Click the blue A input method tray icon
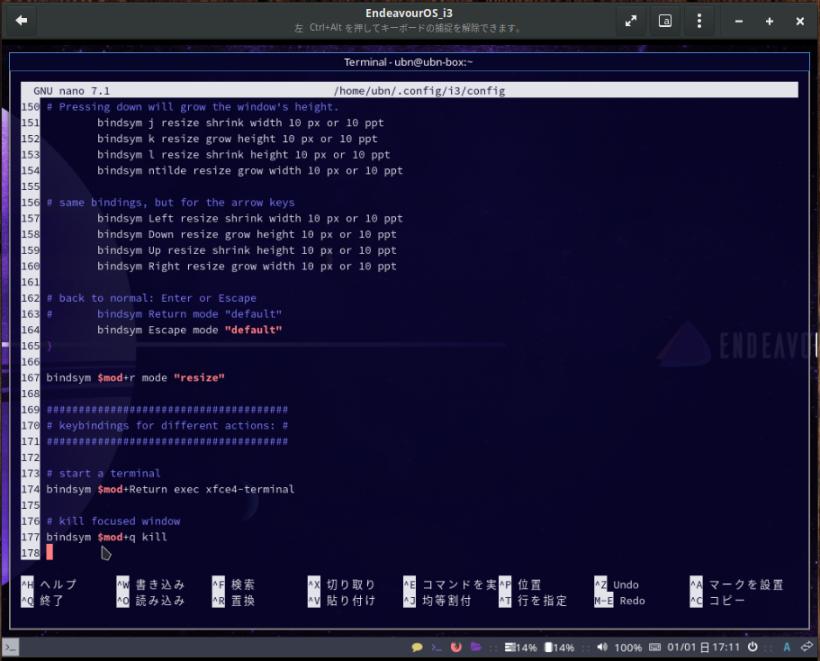 787,647
